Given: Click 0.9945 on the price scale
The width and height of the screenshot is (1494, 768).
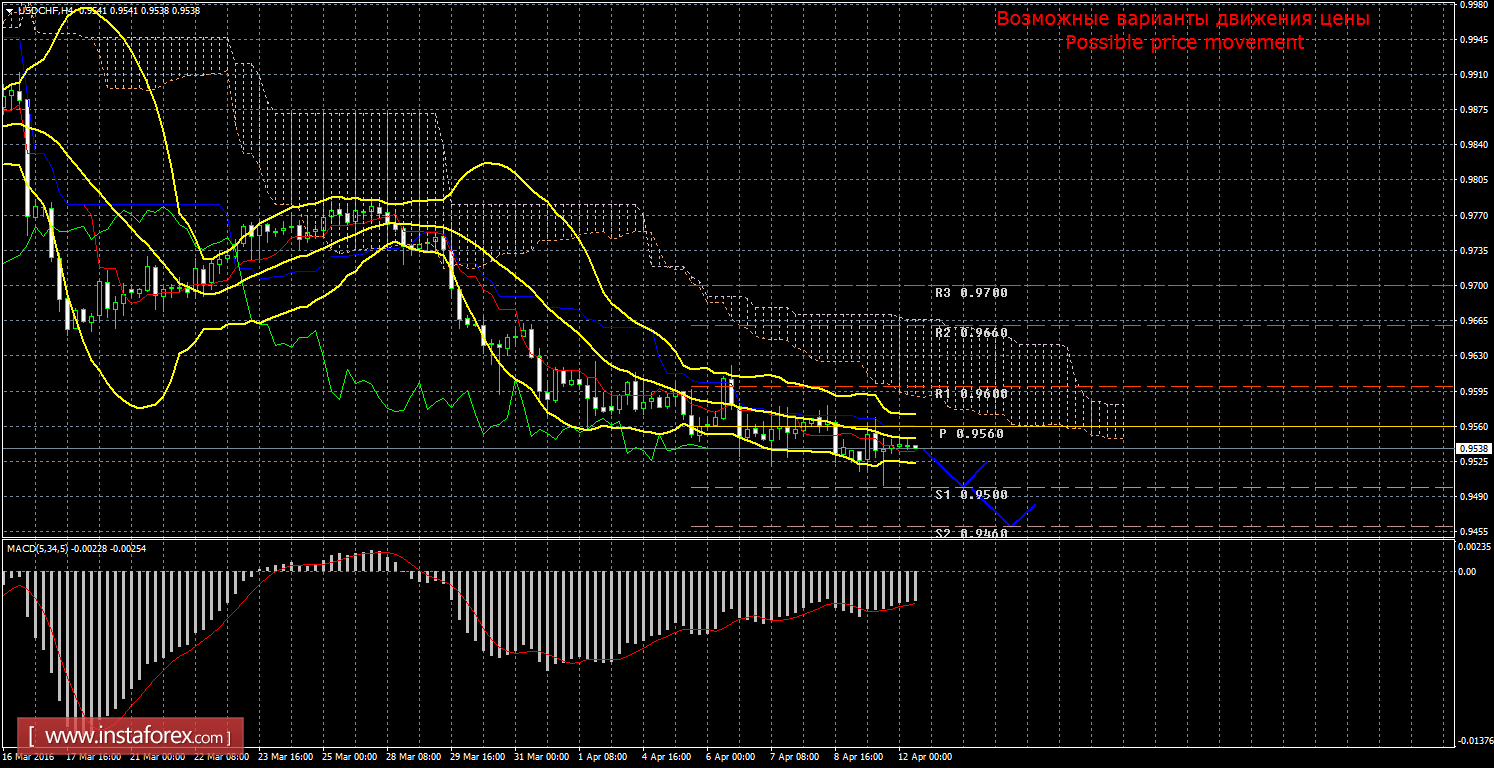Looking at the screenshot, I should pos(1473,39).
